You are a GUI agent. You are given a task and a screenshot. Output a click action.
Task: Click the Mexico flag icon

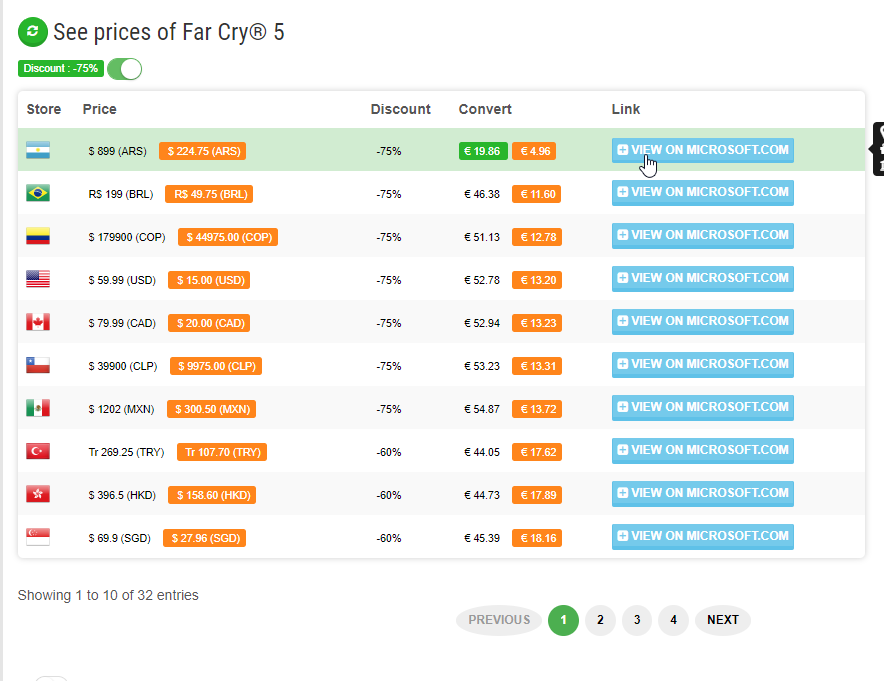coord(38,409)
